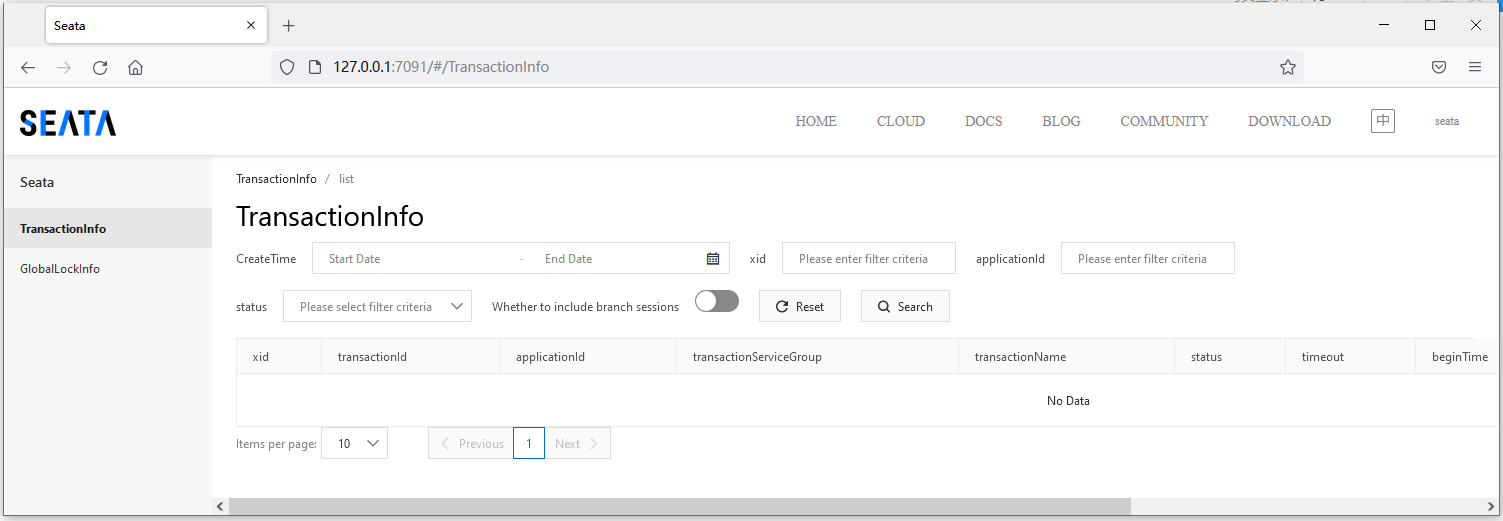Open the browser hamburger menu
The image size is (1503, 521).
click(x=1475, y=67)
